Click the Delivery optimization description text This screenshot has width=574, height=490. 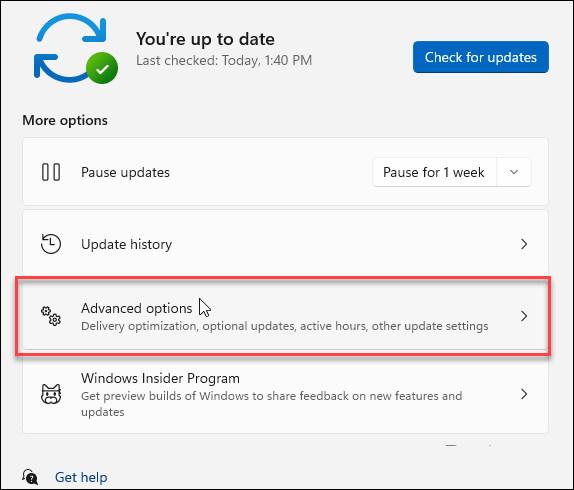[285, 326]
